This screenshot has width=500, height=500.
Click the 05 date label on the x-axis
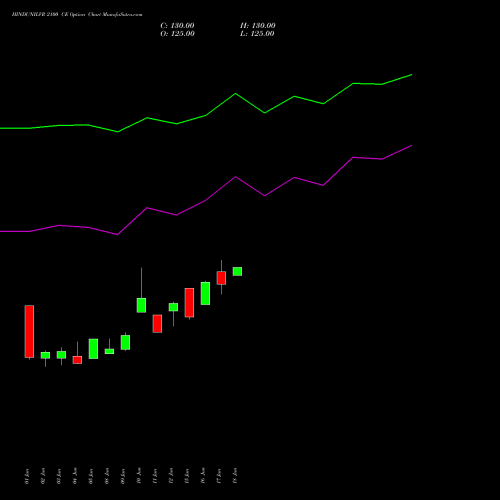pos(91,476)
